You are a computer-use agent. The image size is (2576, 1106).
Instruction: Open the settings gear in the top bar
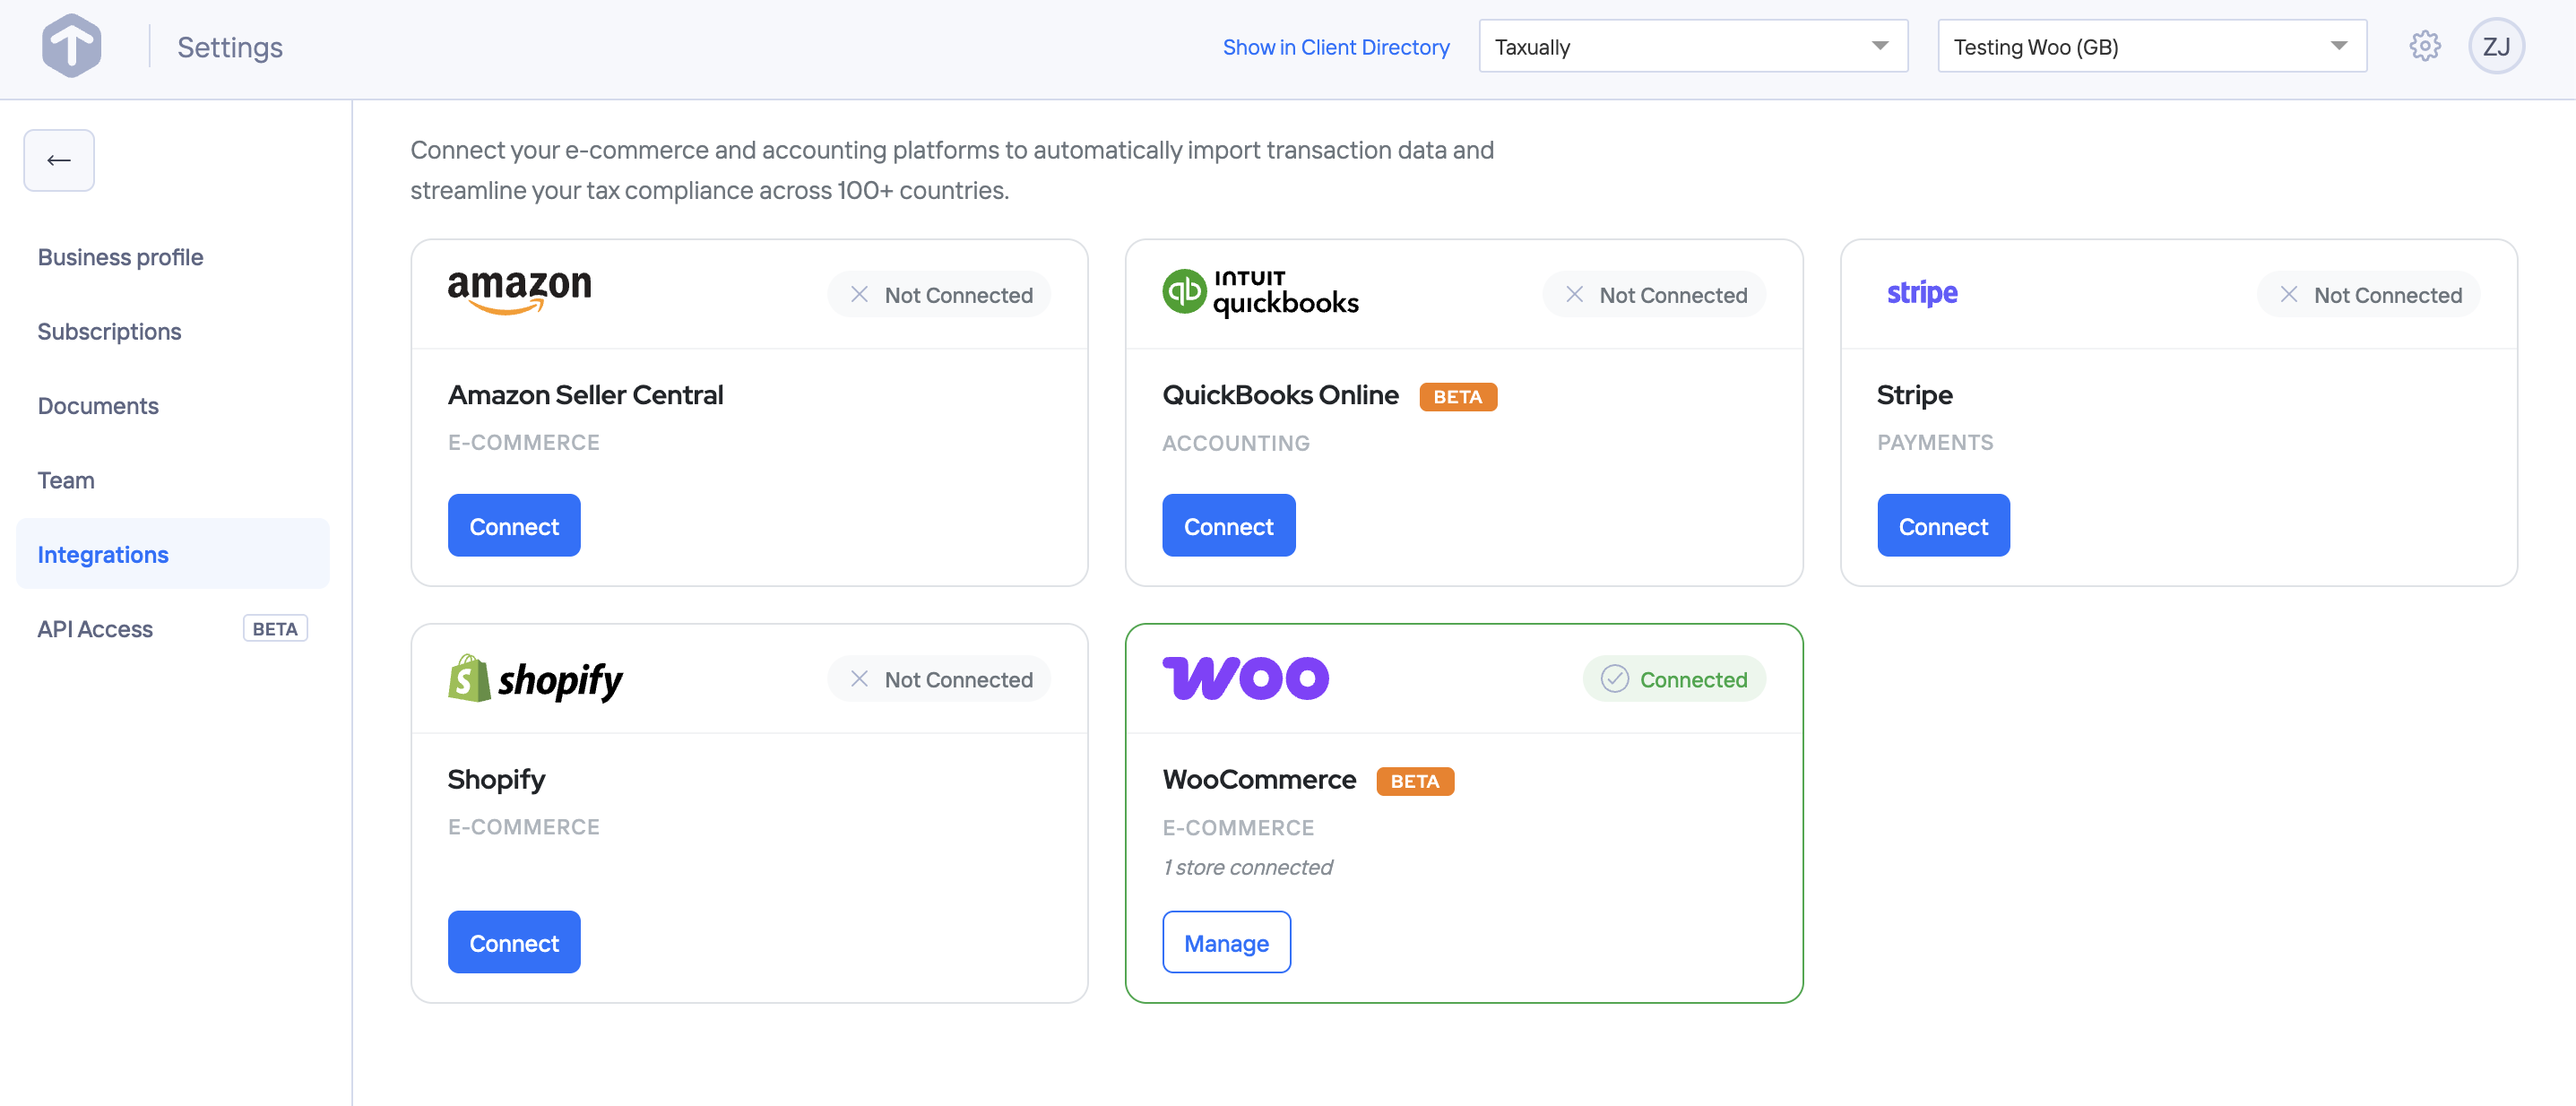[2424, 46]
